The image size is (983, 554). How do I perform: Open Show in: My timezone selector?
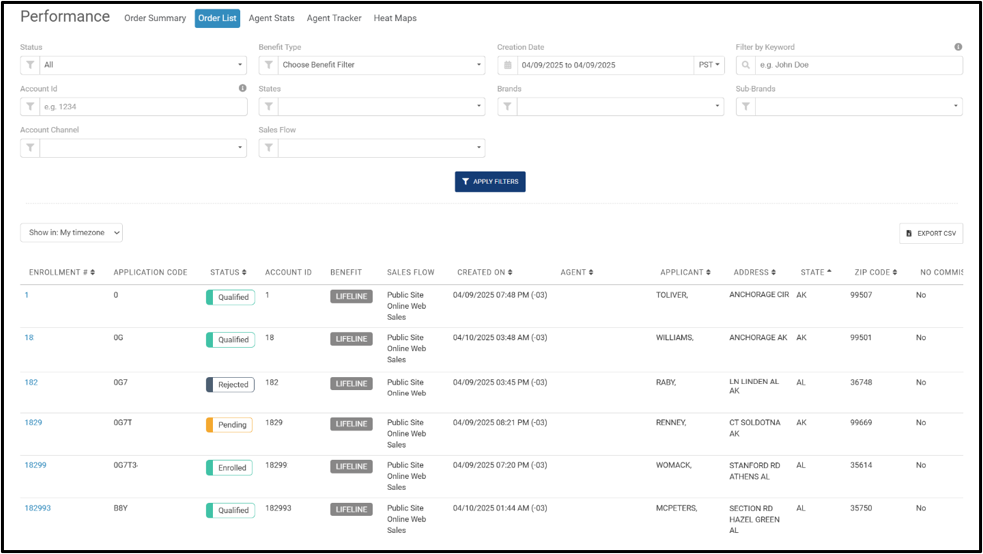(x=71, y=233)
